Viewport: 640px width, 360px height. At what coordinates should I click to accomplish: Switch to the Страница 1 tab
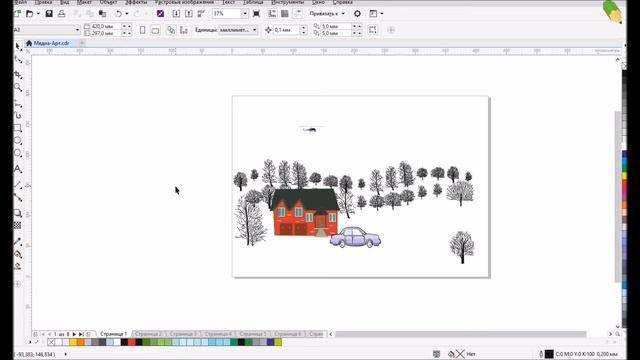coord(113,334)
